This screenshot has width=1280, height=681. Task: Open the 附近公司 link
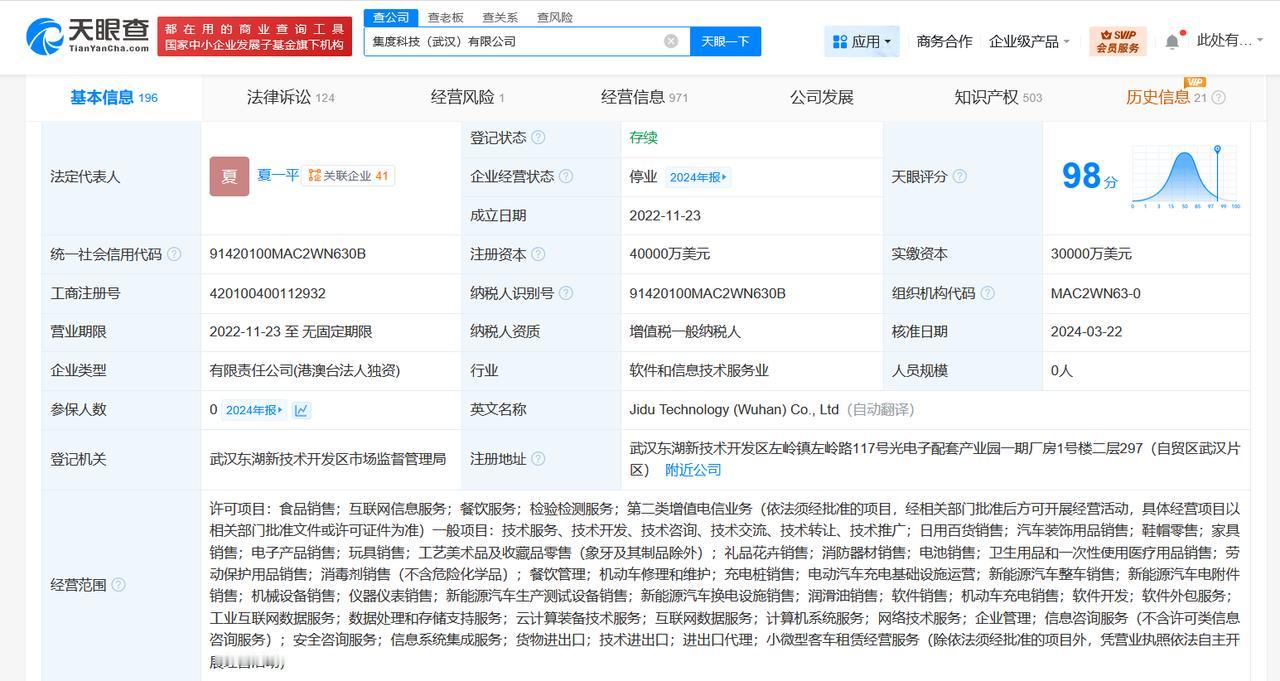pyautogui.click(x=693, y=470)
